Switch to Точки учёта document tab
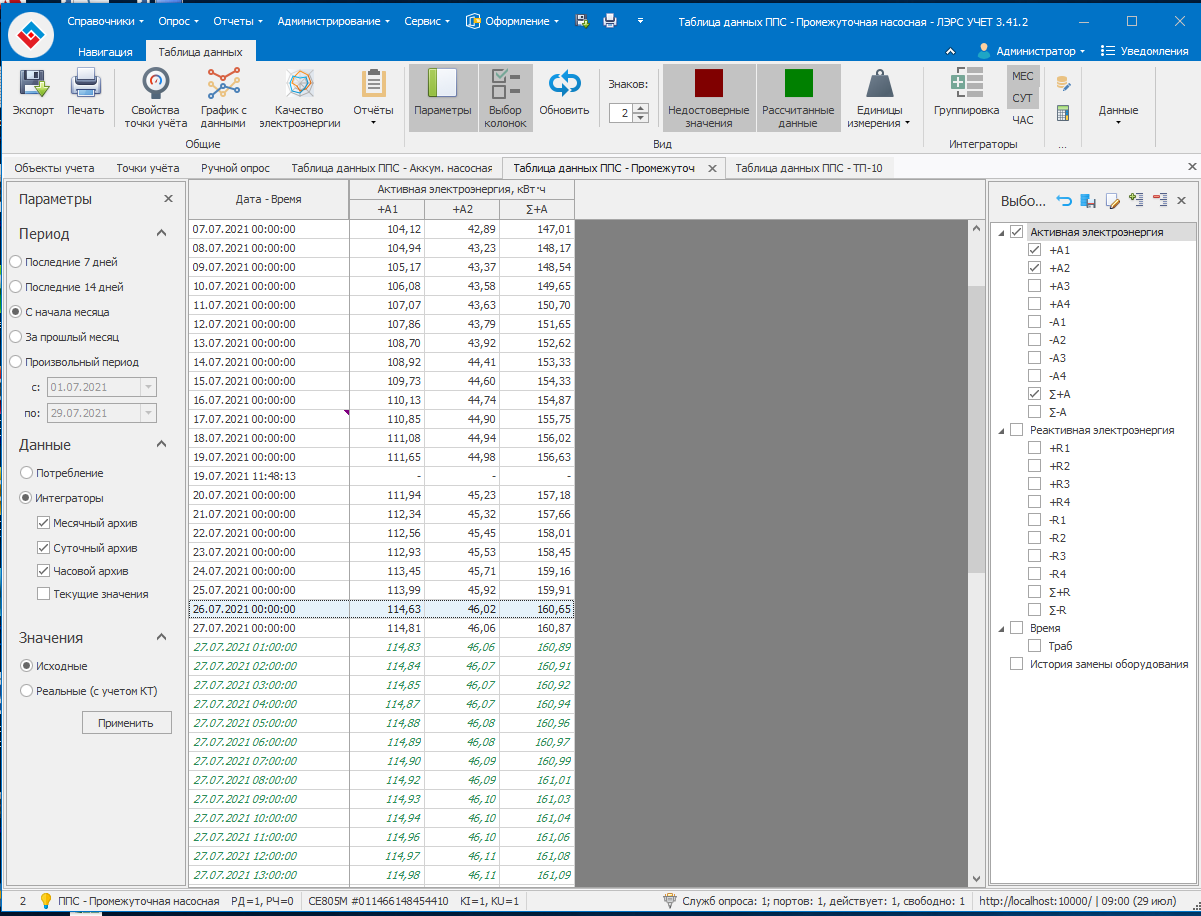 pyautogui.click(x=148, y=168)
